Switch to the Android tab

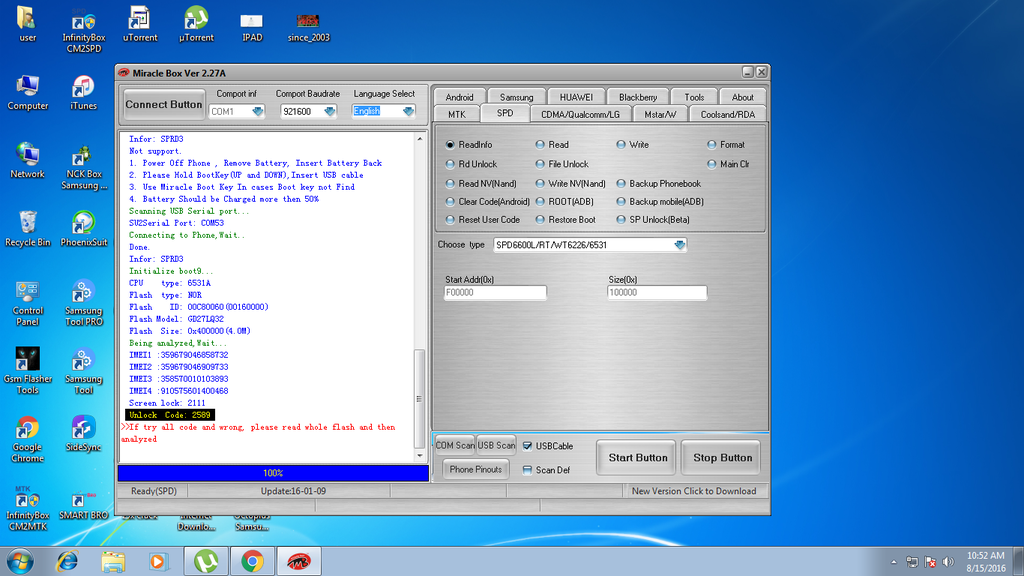(x=459, y=97)
